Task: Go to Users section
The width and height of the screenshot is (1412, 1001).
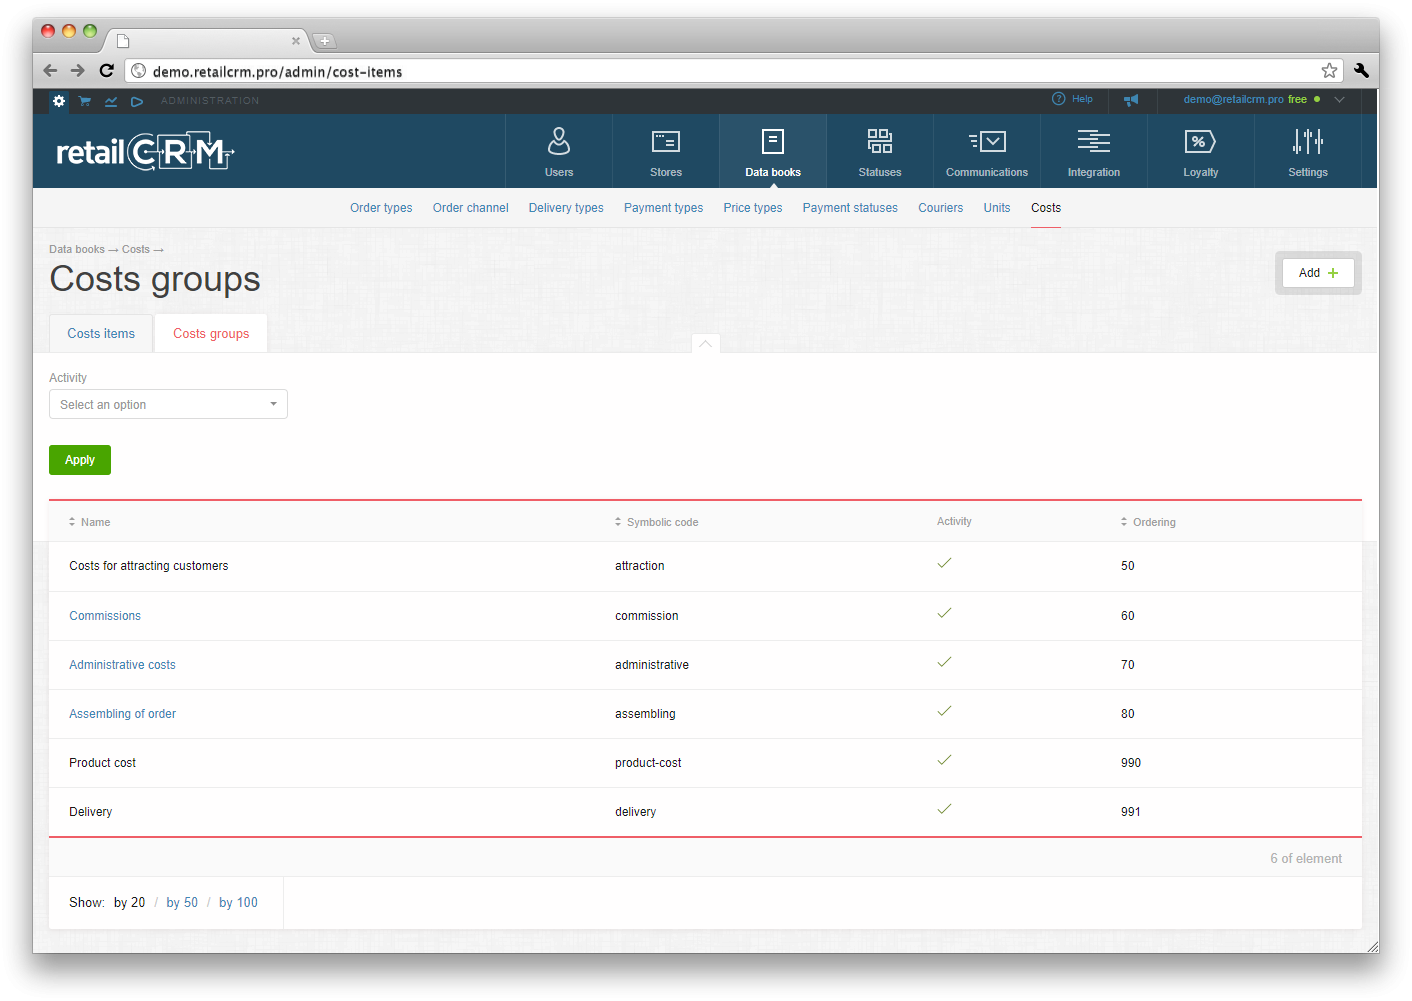Action: (559, 152)
